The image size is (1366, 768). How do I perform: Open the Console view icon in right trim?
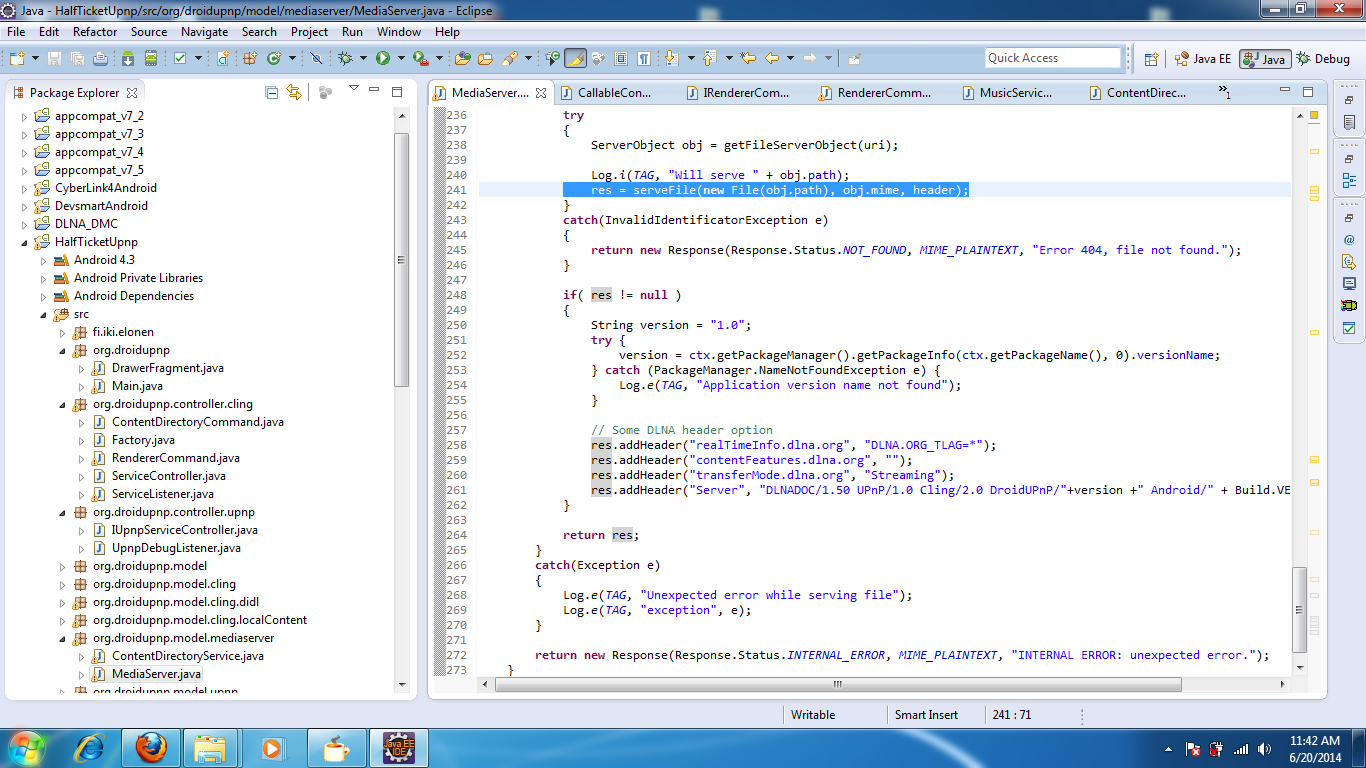1349,284
